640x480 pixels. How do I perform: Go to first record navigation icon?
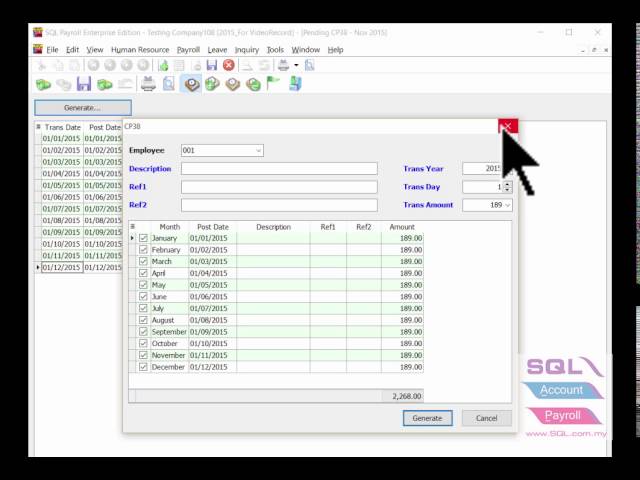point(93,65)
